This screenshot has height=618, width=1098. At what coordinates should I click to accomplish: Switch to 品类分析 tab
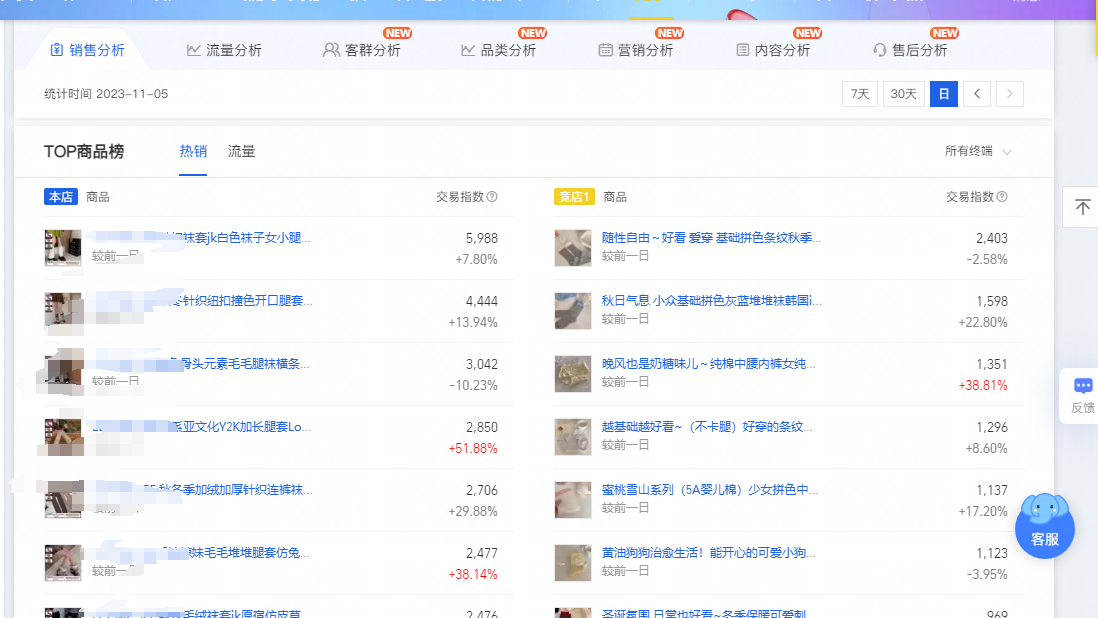click(x=499, y=50)
